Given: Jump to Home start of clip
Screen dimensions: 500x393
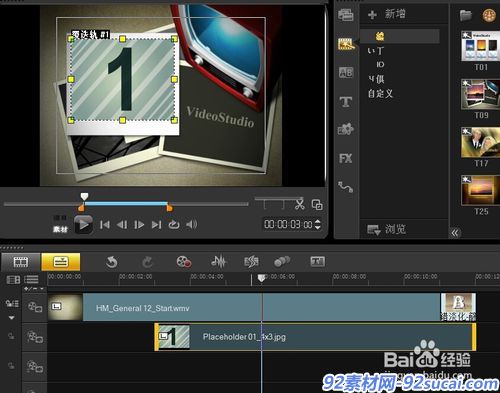Looking at the screenshot, I should pos(105,225).
